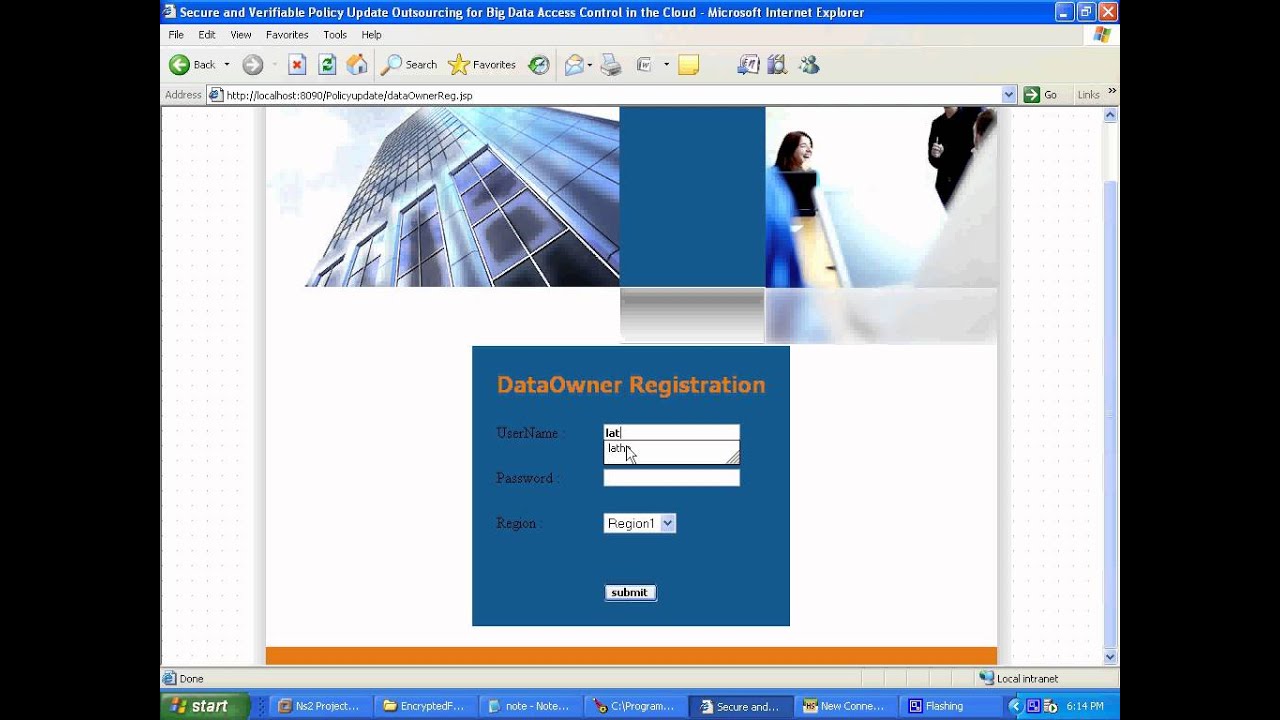This screenshot has height=720, width=1280.
Task: Click the system tray clock 6:14 PM
Action: pyautogui.click(x=1085, y=706)
